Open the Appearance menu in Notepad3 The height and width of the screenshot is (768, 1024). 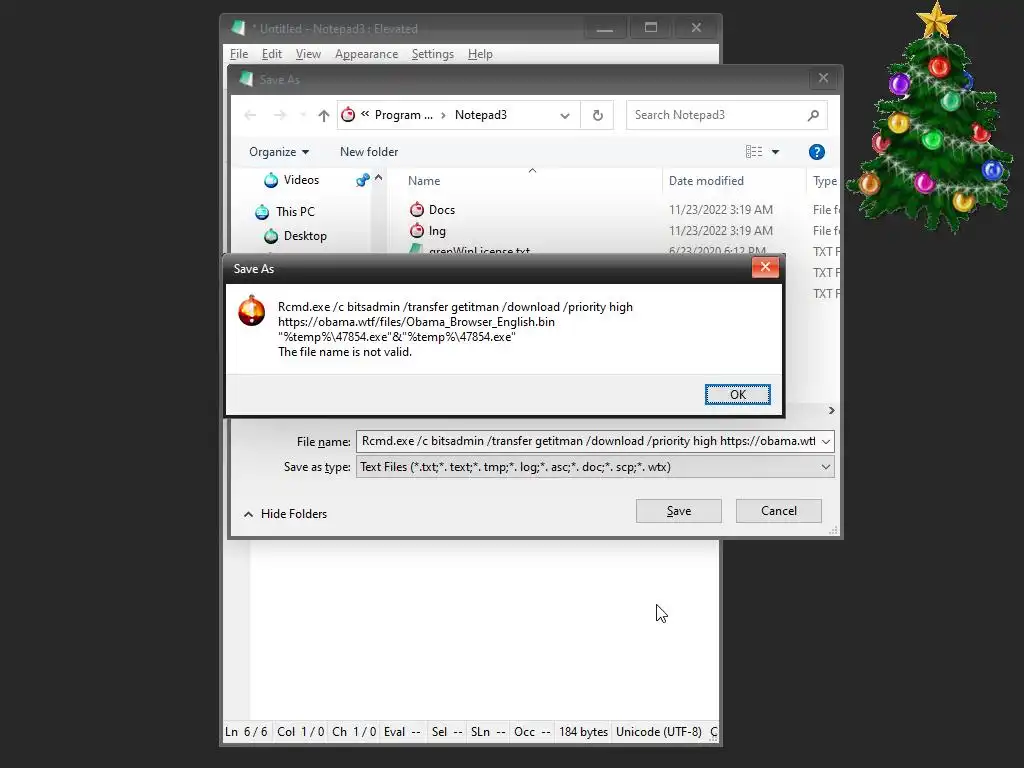click(x=366, y=54)
